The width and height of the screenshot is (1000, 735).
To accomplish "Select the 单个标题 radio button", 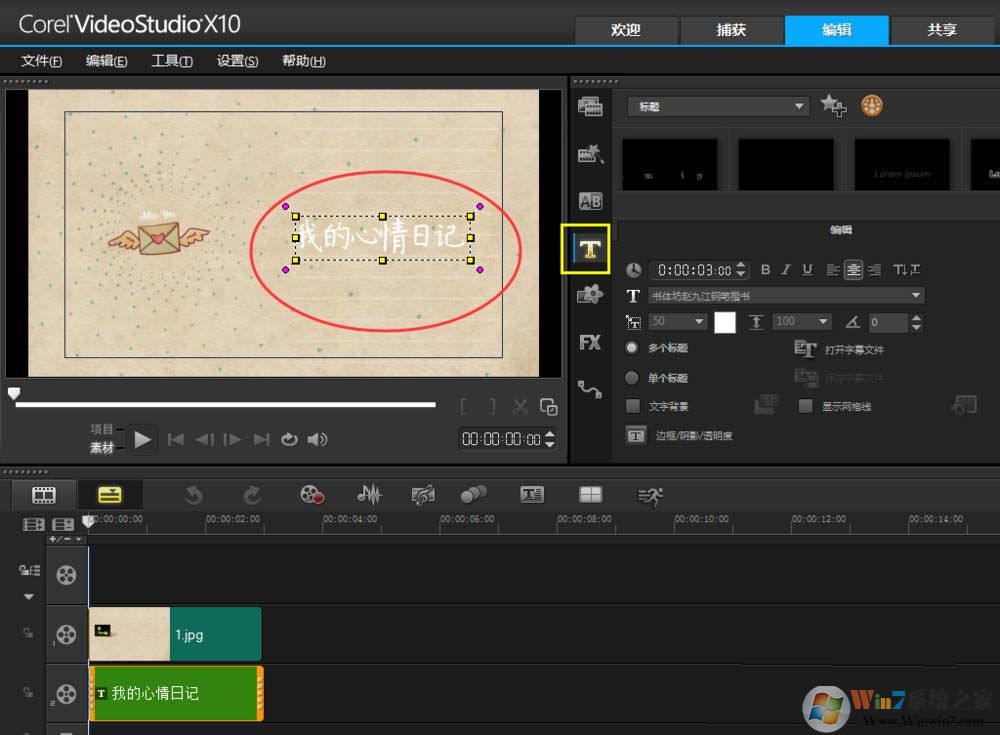I will 632,378.
